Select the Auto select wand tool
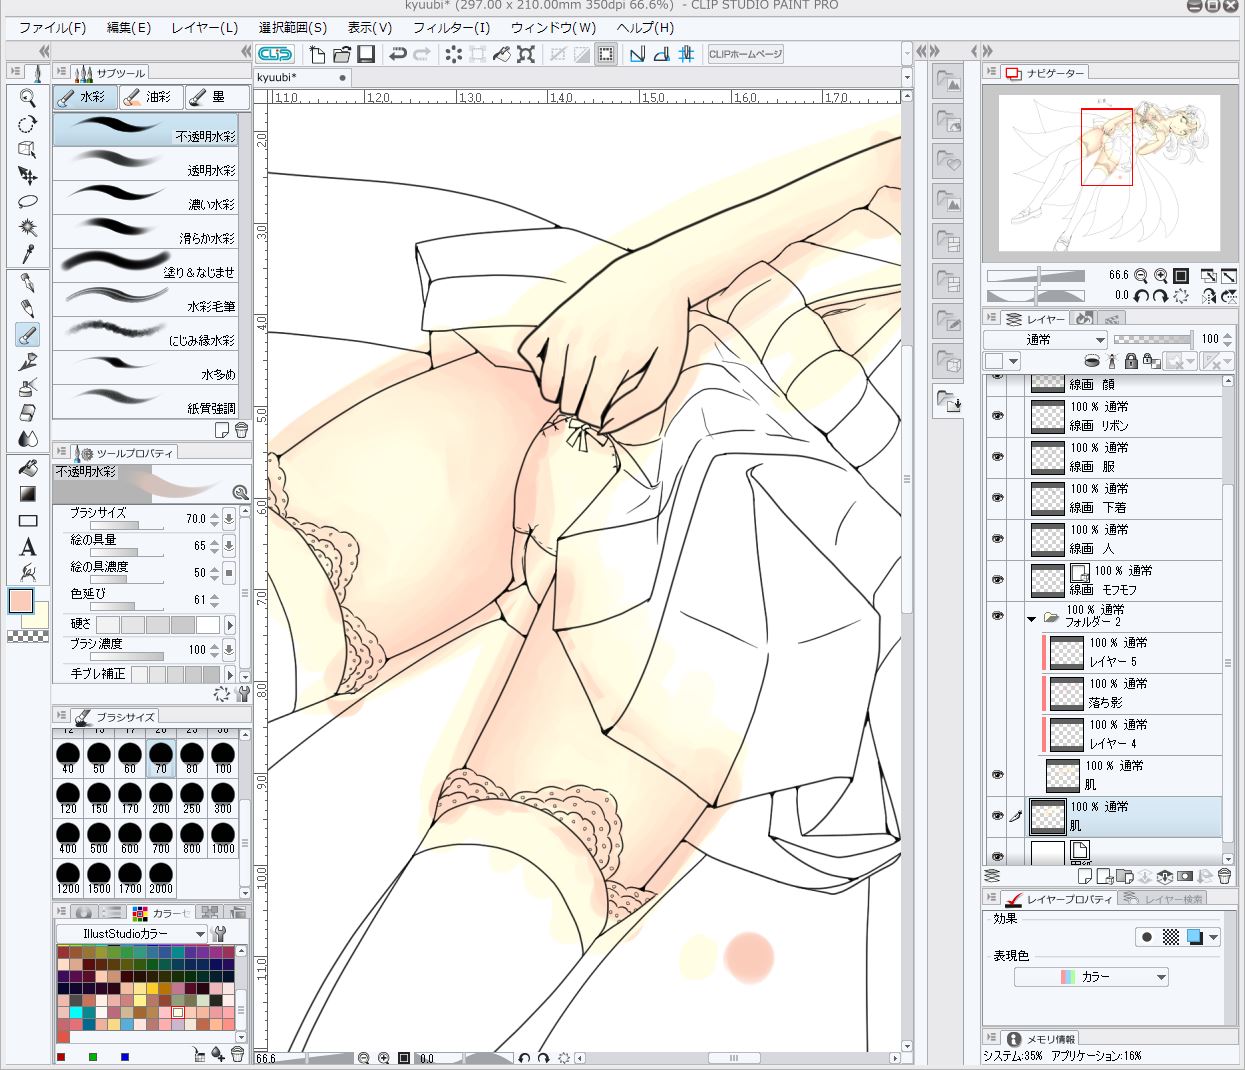This screenshot has height=1070, width=1245. [28, 227]
